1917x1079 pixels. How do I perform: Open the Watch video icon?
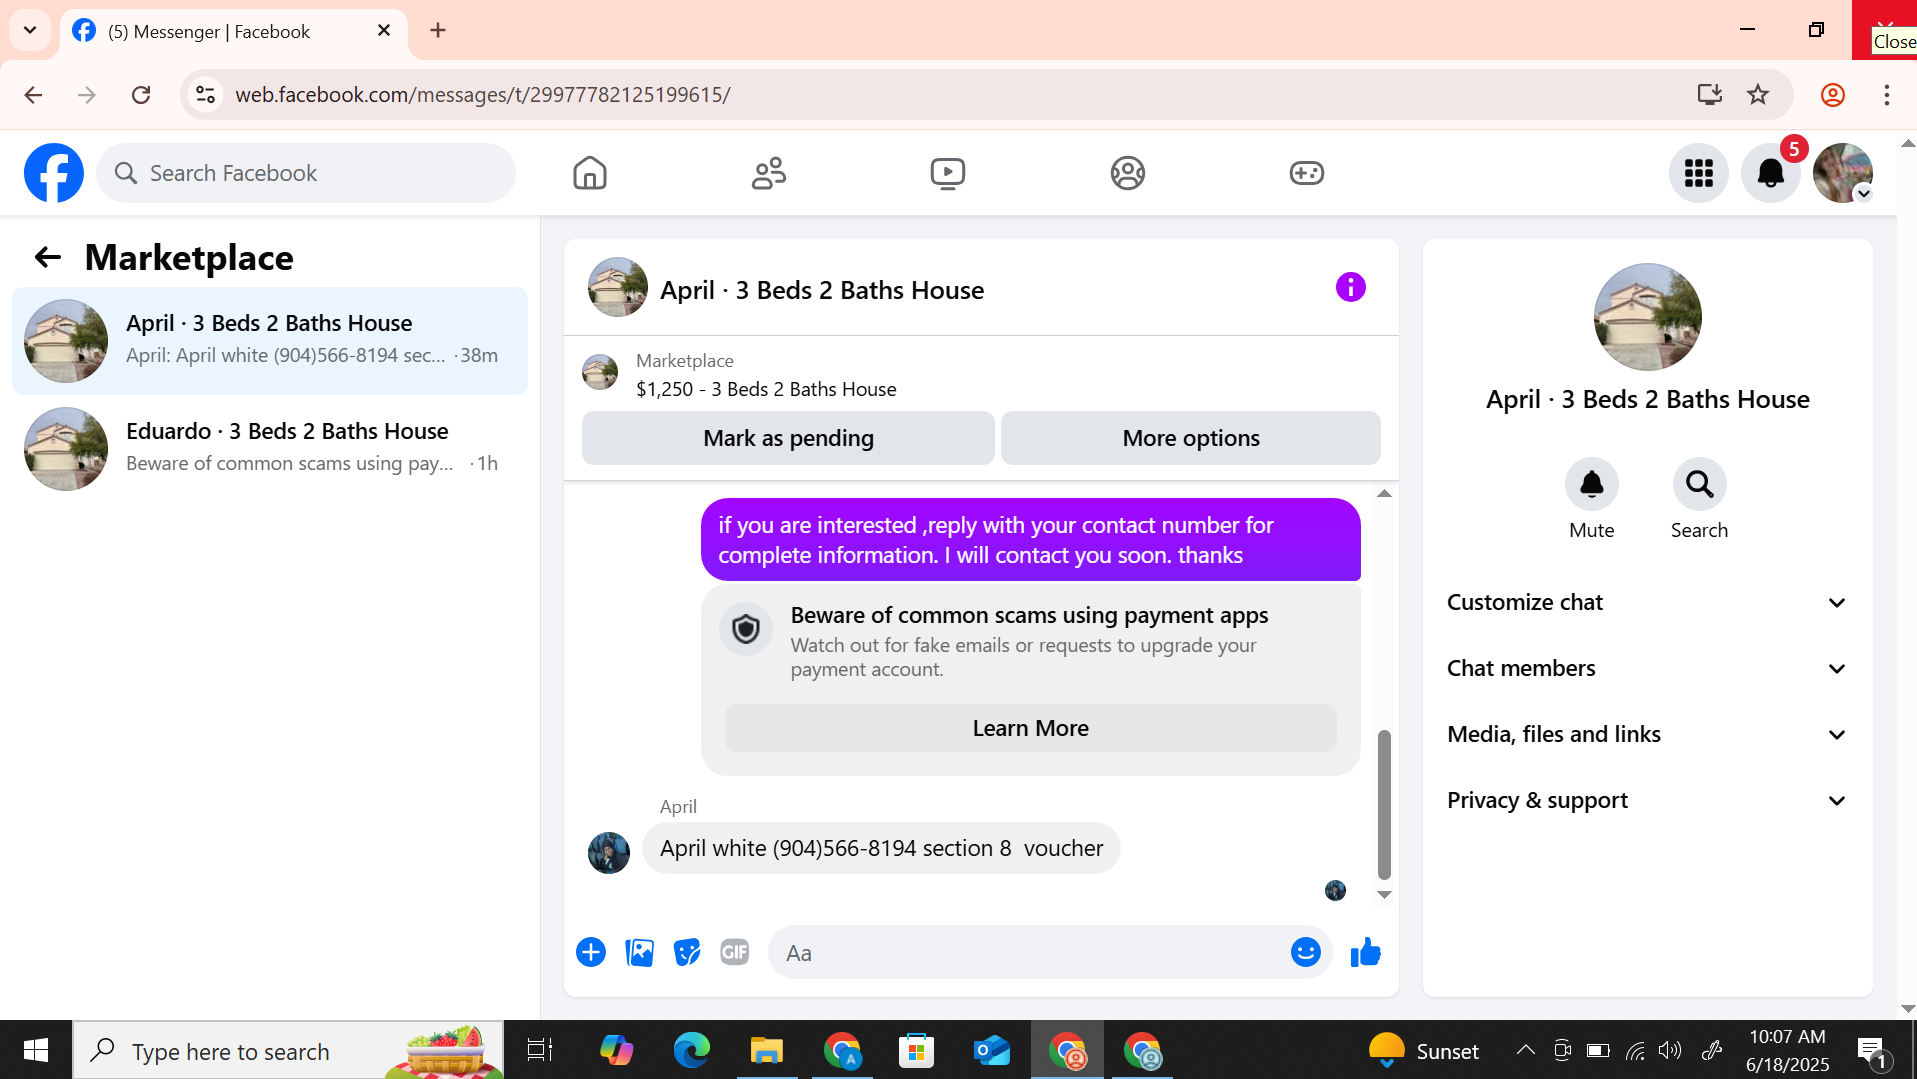coord(948,173)
